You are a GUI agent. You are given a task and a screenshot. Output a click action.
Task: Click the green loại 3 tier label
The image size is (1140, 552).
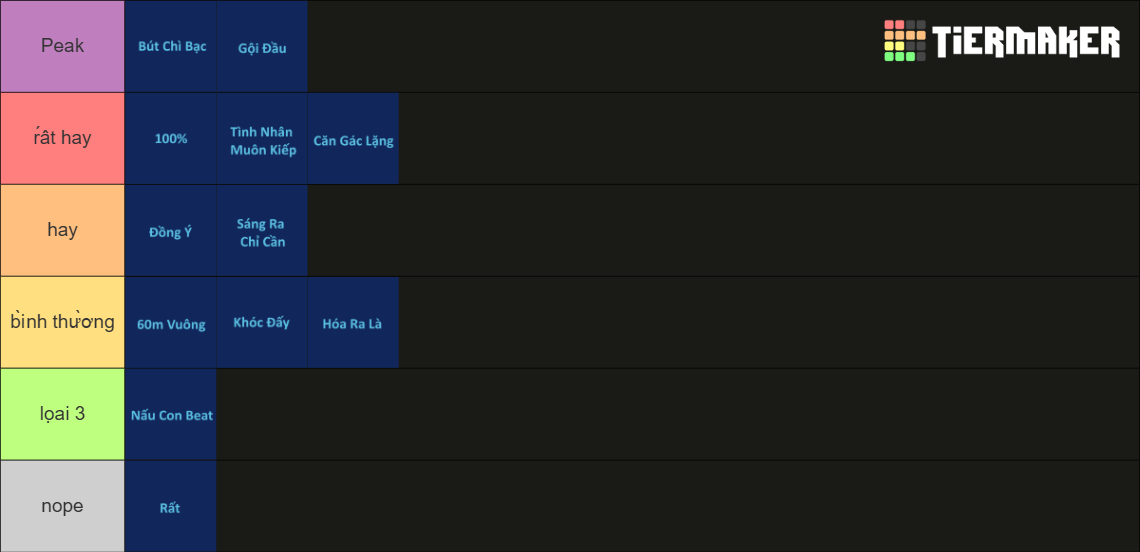point(63,415)
